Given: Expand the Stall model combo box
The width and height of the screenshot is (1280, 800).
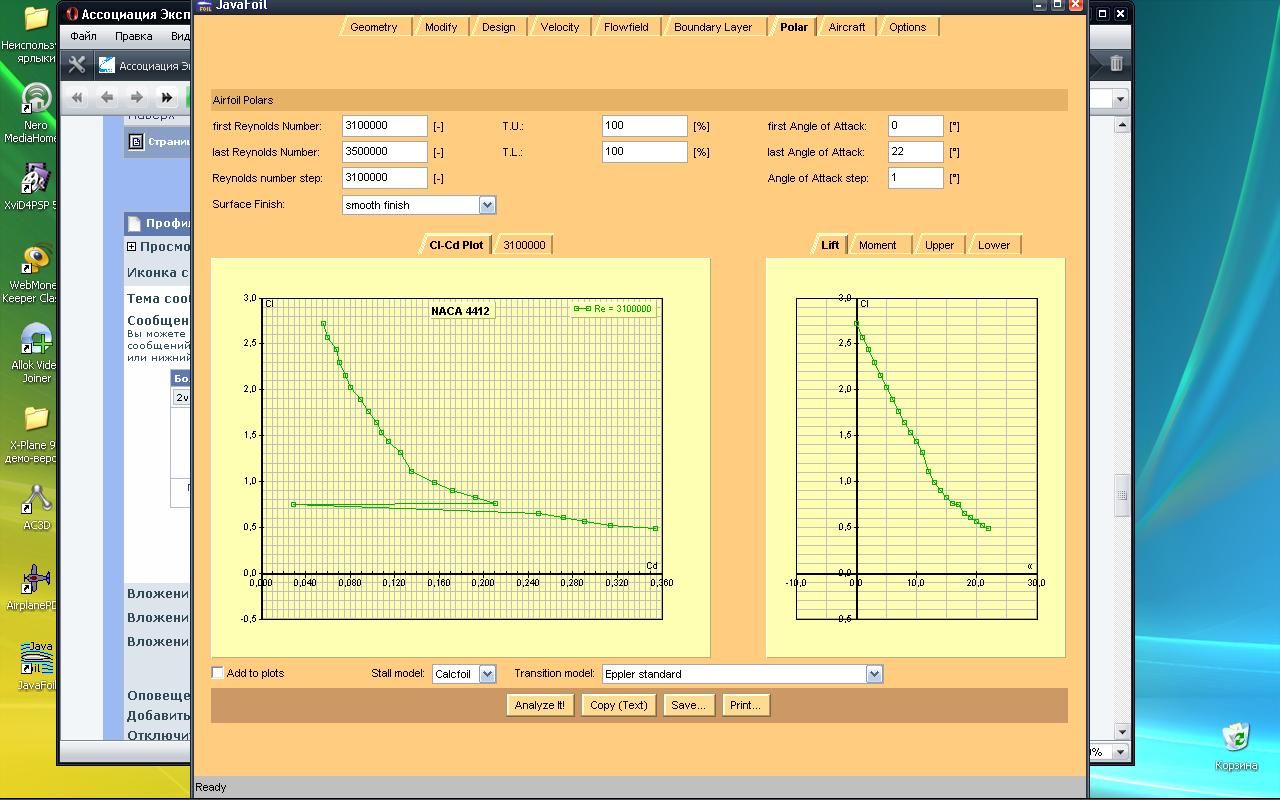Looking at the screenshot, I should [x=487, y=674].
